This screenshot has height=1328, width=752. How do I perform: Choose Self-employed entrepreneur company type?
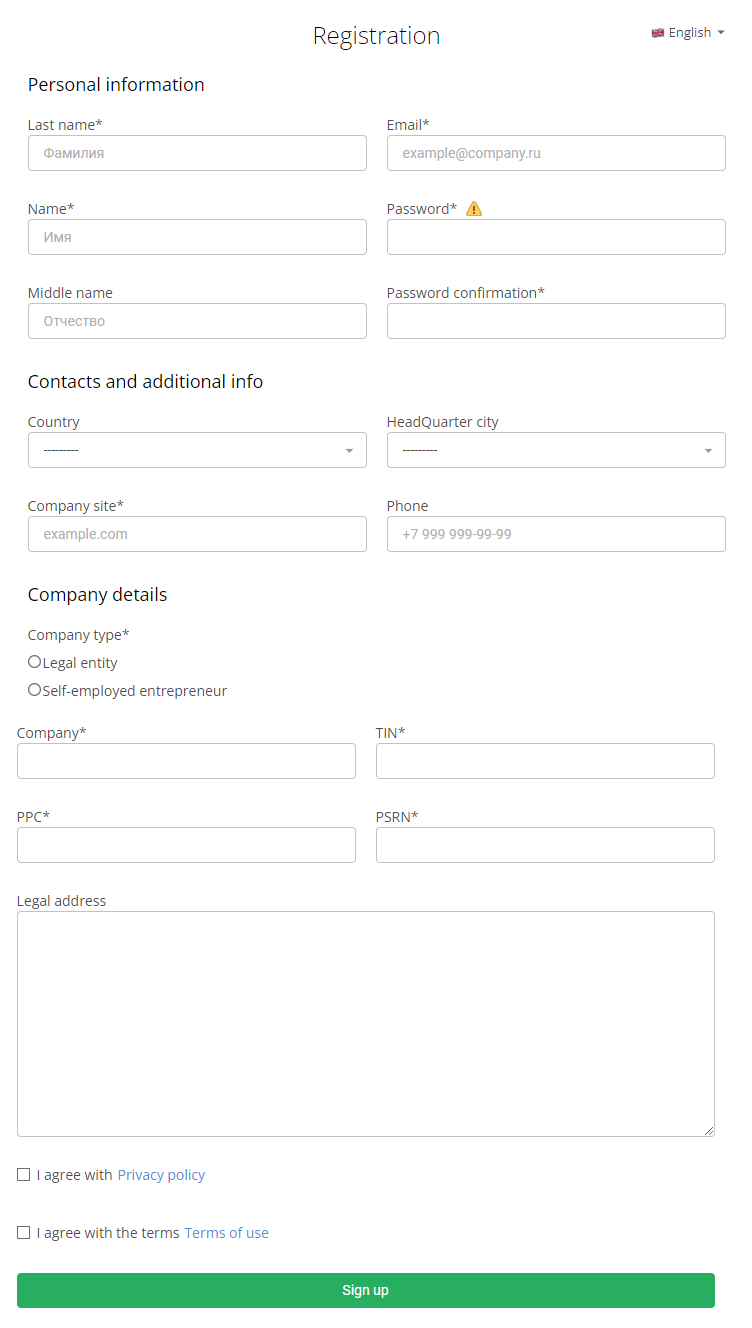point(35,690)
